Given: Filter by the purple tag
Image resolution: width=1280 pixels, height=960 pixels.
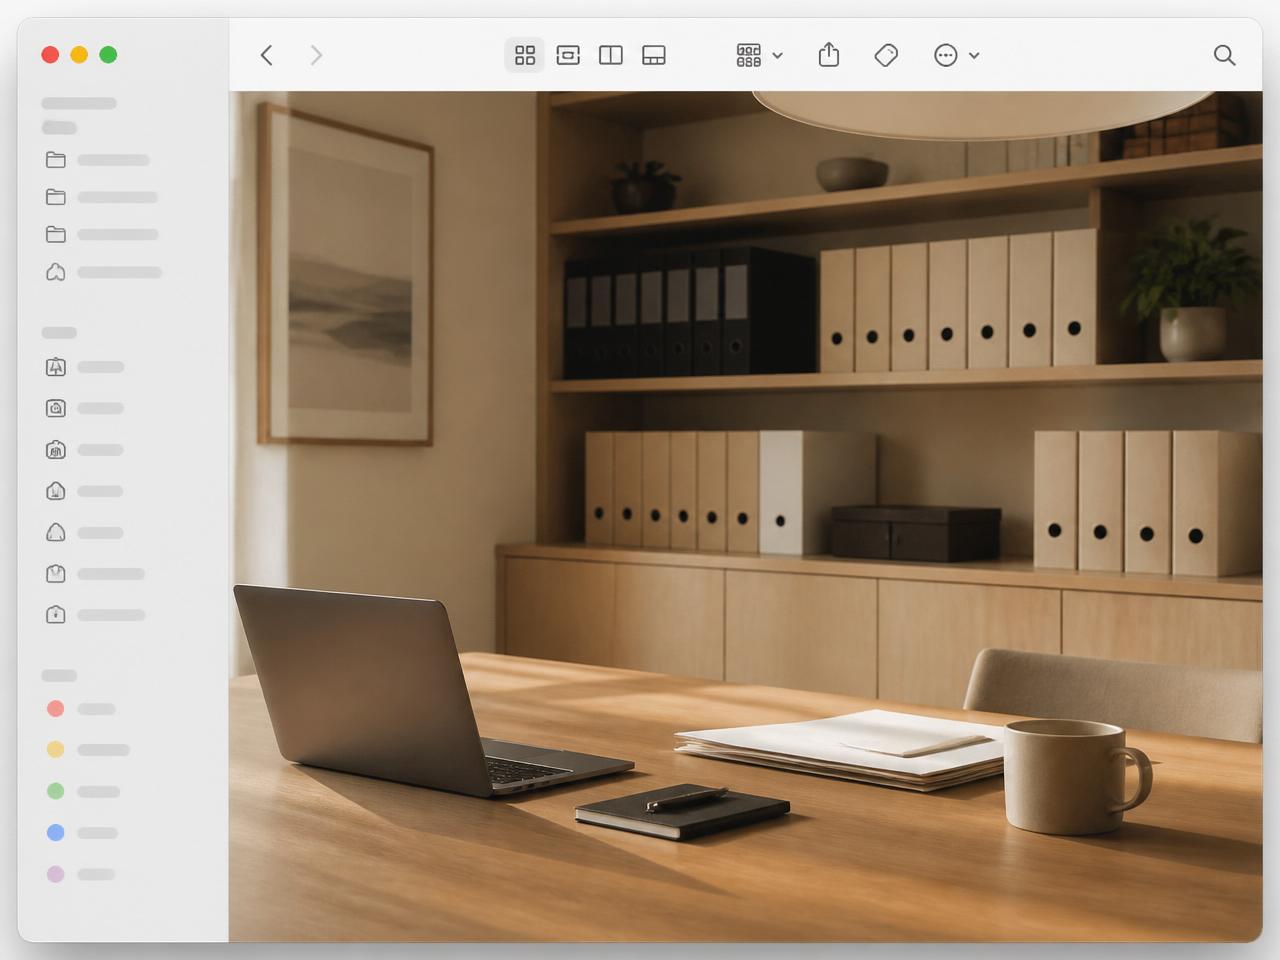Looking at the screenshot, I should click(80, 874).
